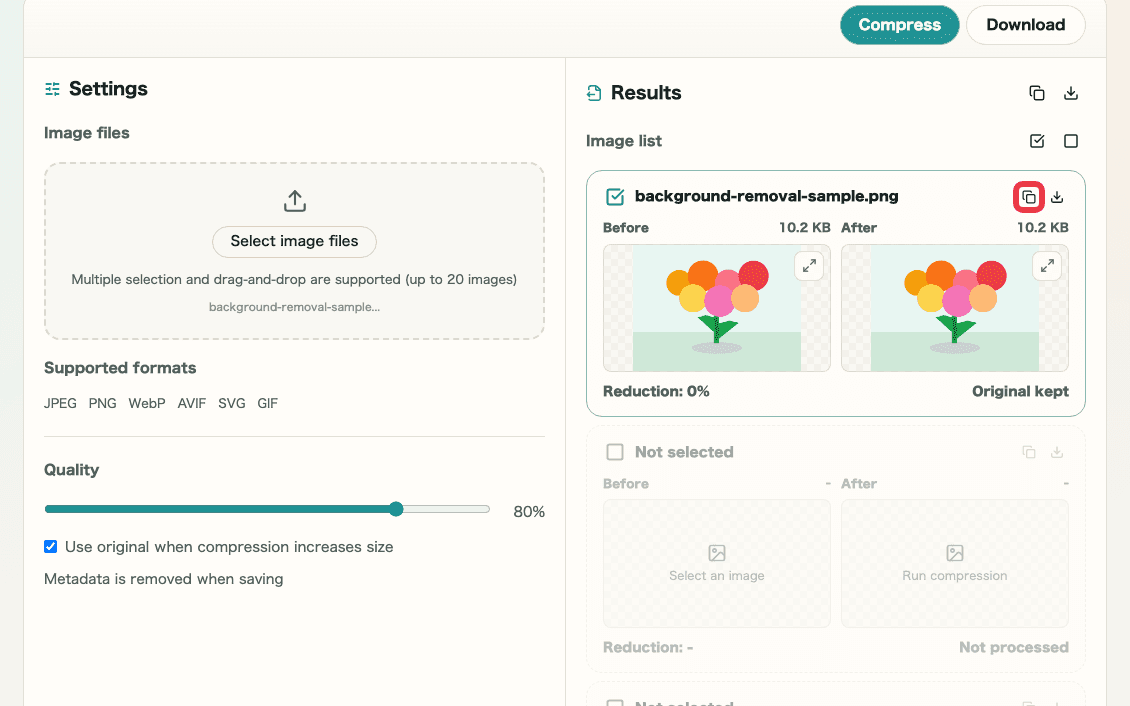Viewport: 1130px width, 706px height.
Task: Click the select-all icon beside Image list
Action: coord(1037,141)
